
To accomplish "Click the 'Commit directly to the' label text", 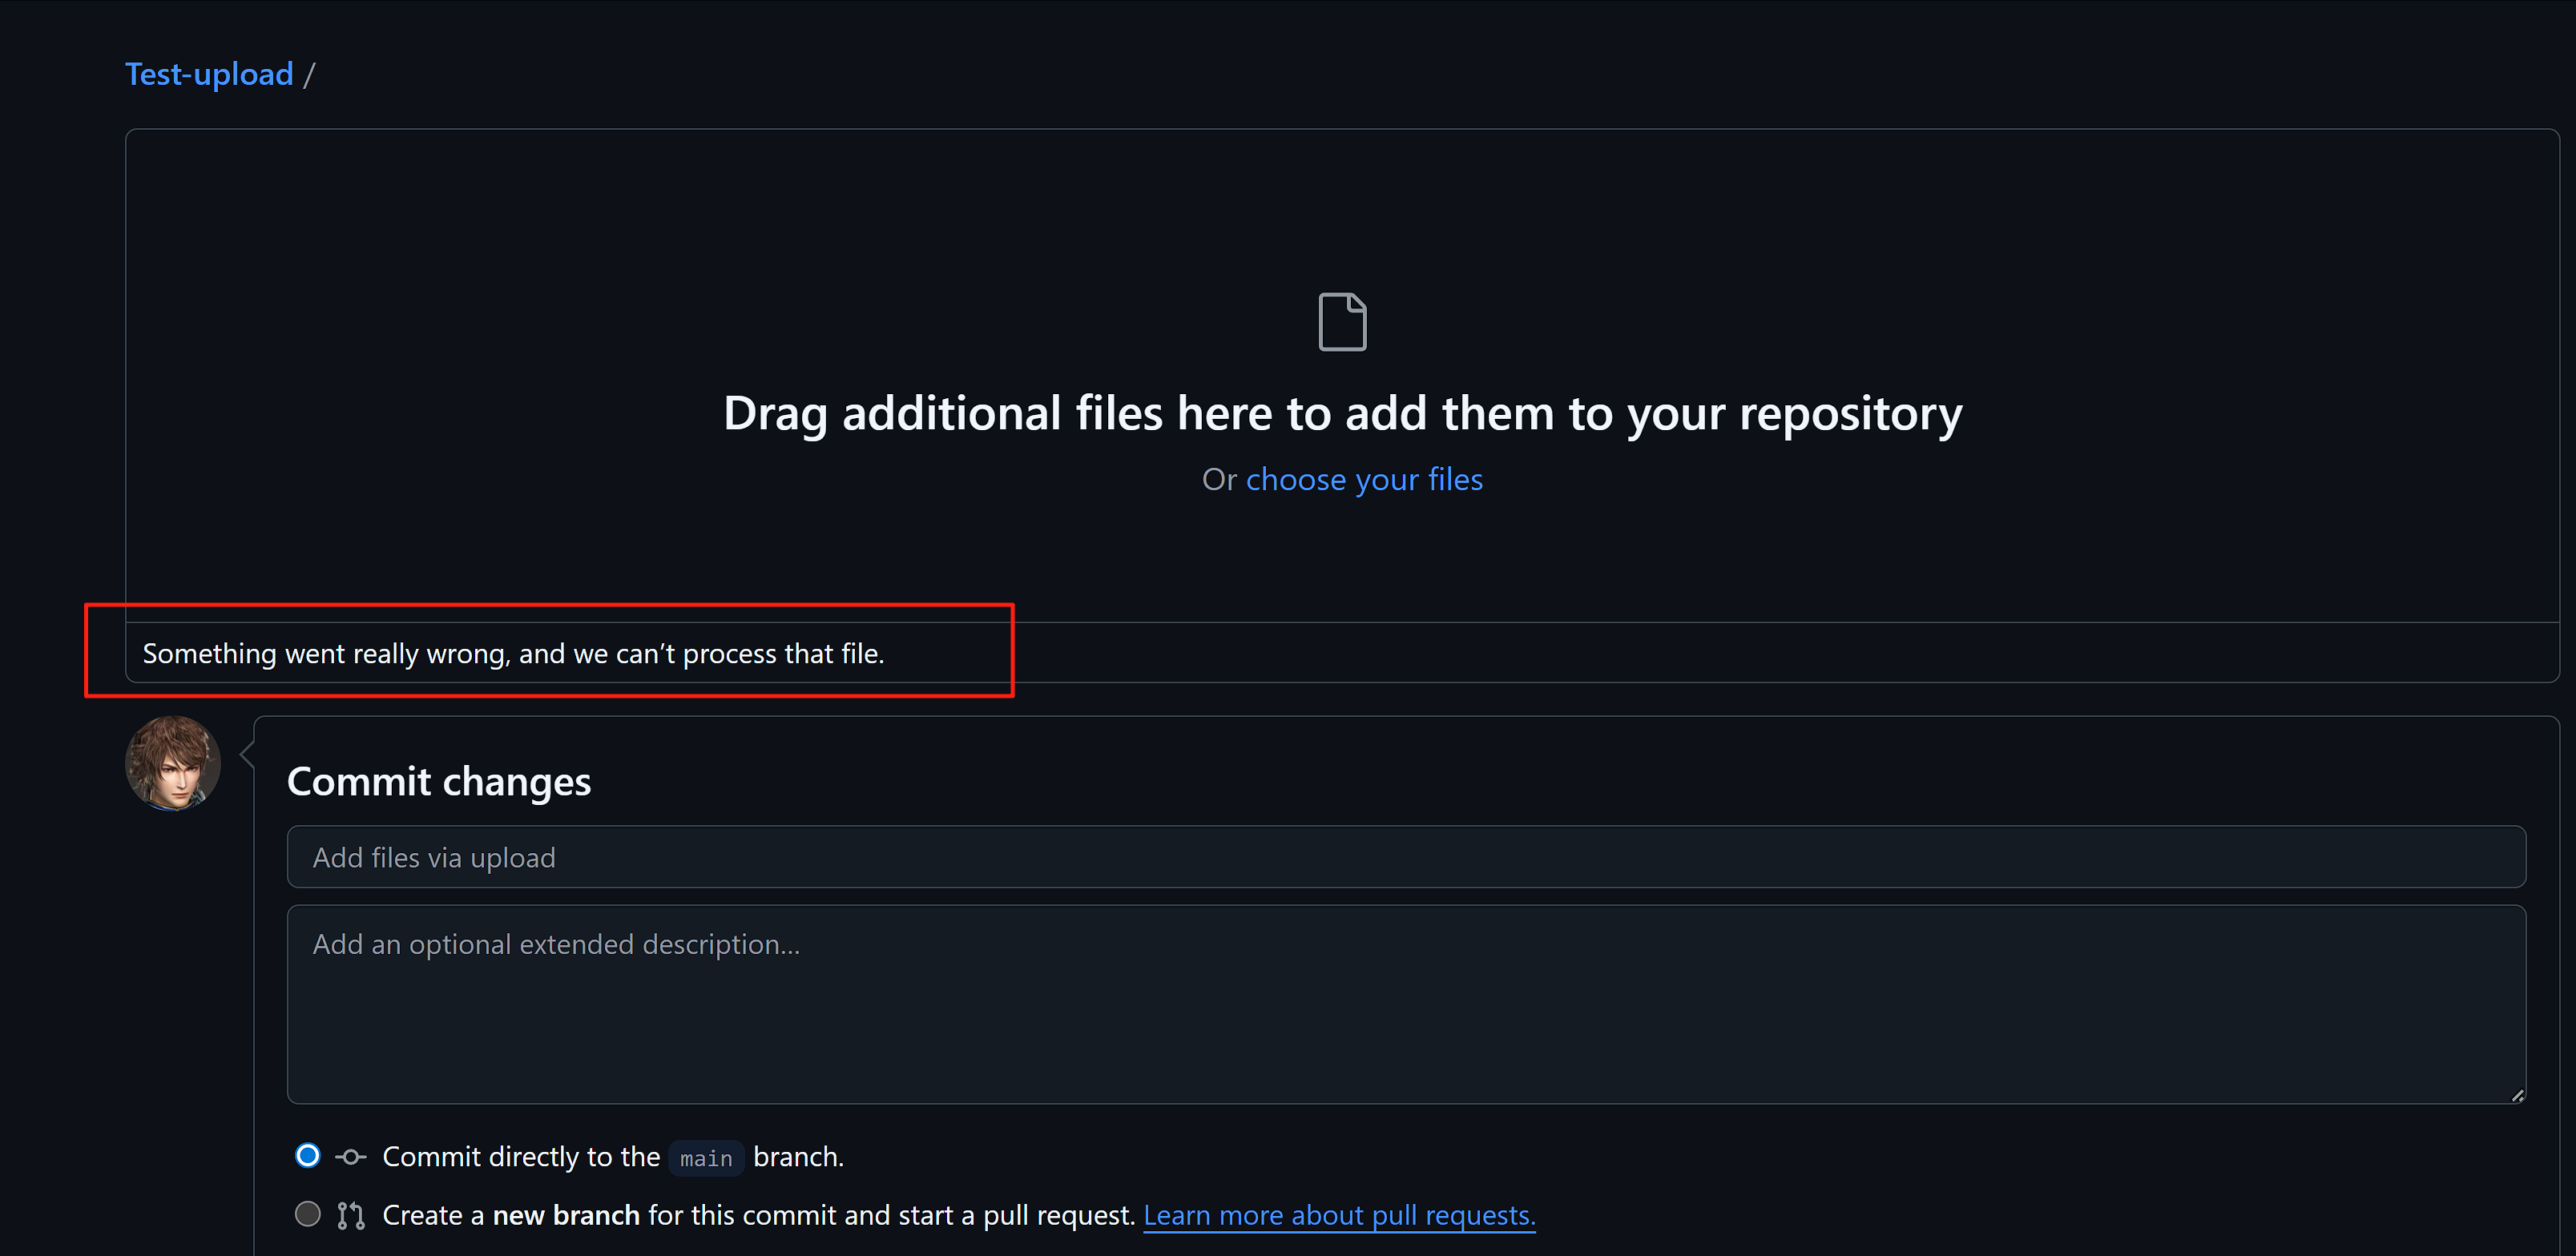I will pos(521,1157).
